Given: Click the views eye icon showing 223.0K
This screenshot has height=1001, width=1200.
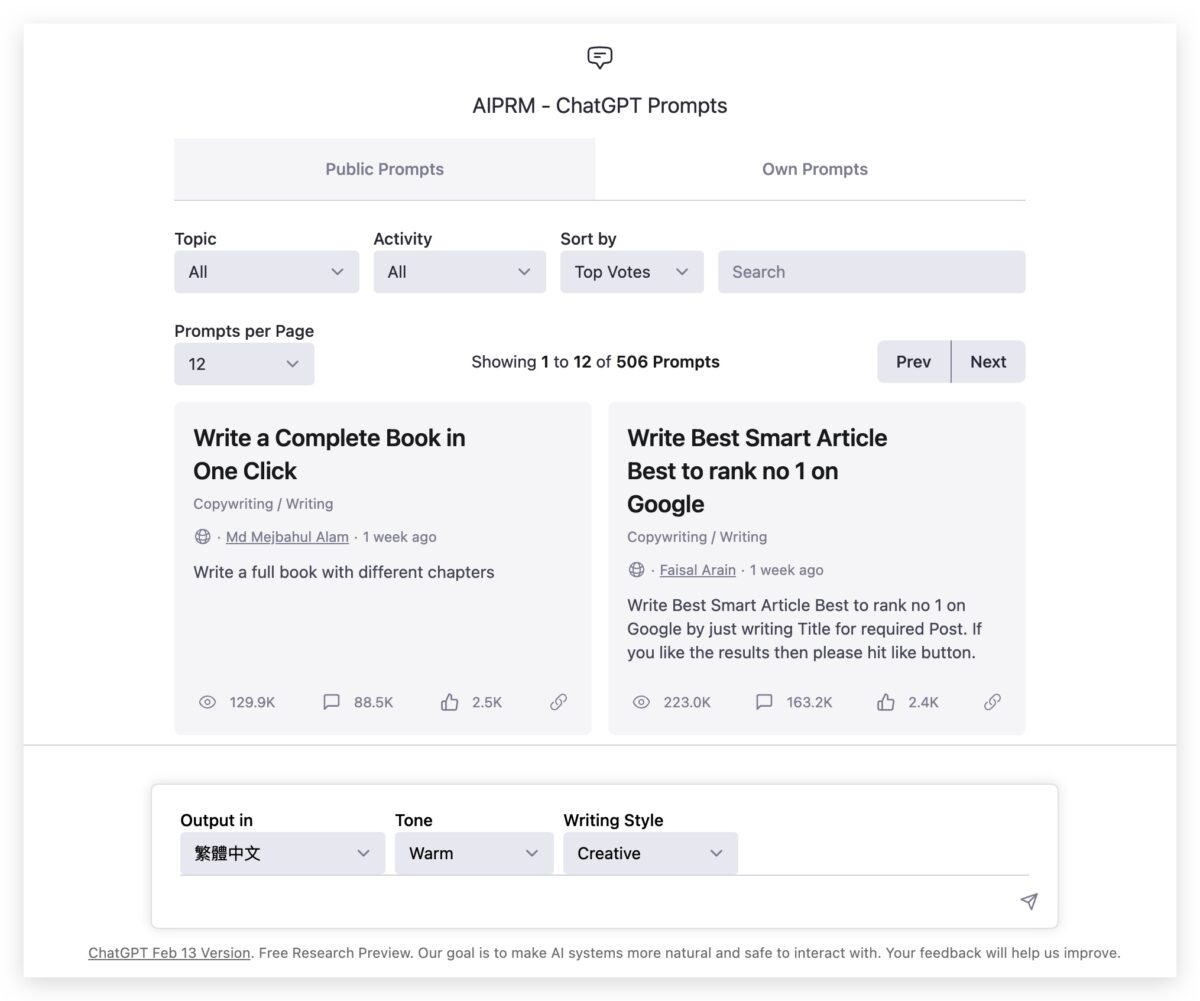Looking at the screenshot, I should (641, 702).
